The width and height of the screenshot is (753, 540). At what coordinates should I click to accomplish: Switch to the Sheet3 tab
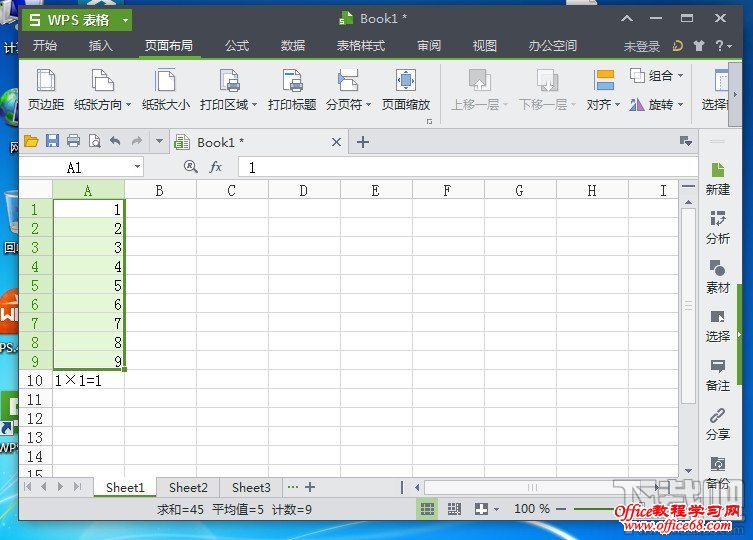[x=251, y=488]
